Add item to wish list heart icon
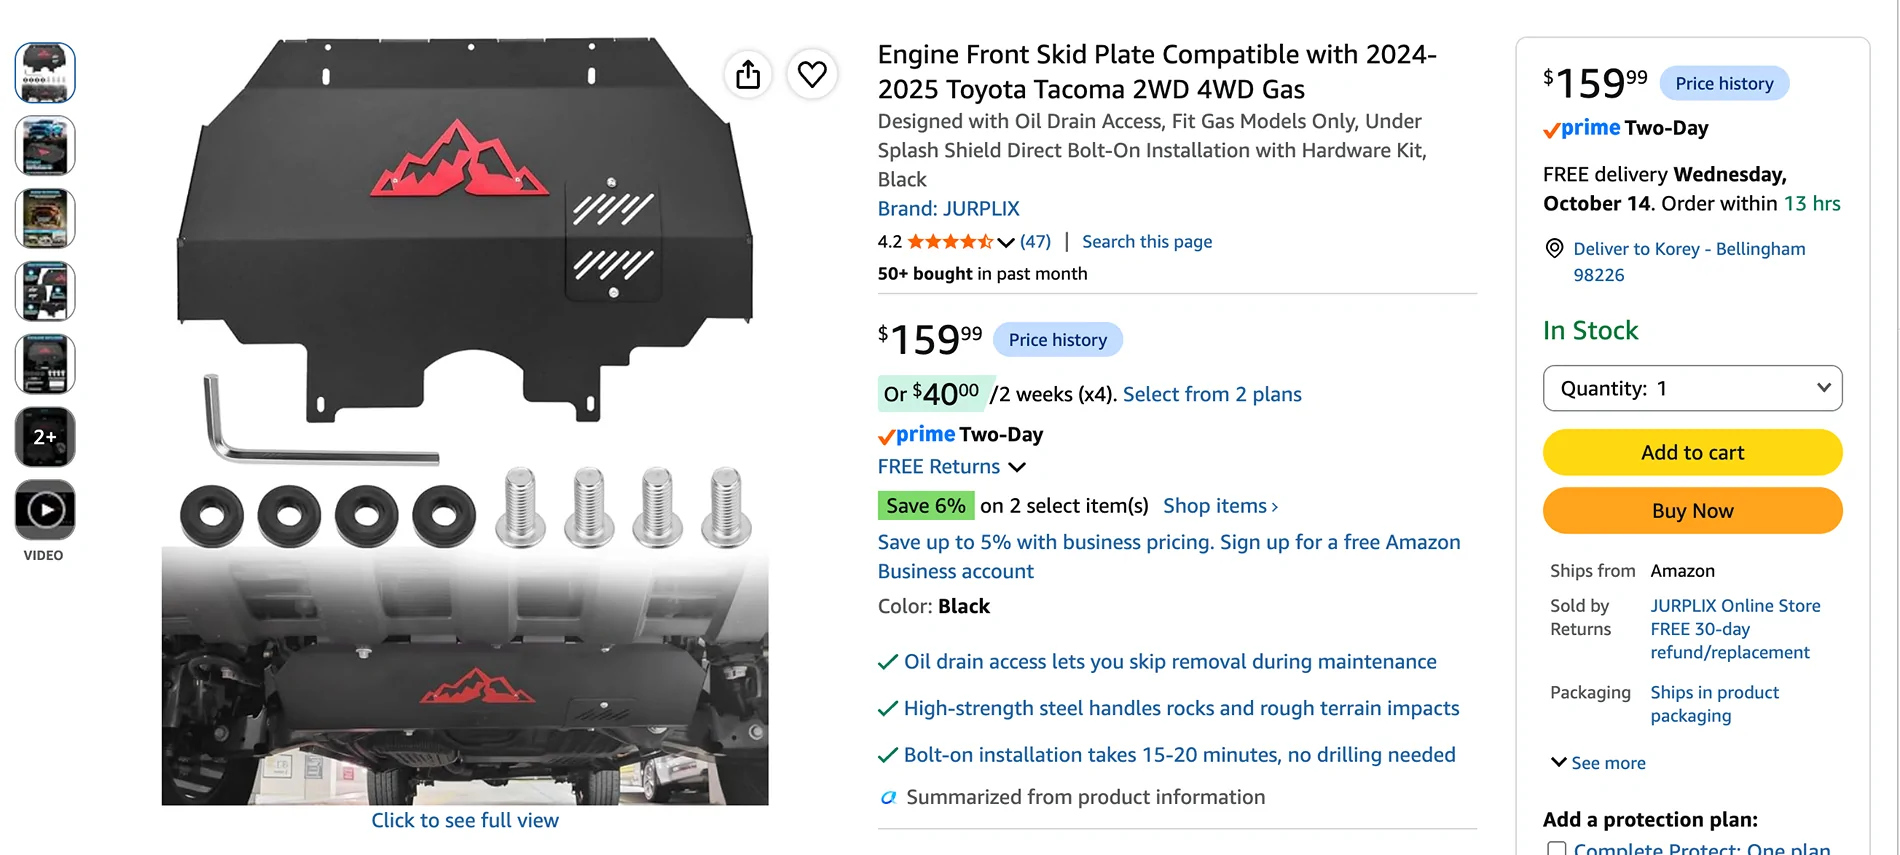The width and height of the screenshot is (1900, 855). coord(812,74)
